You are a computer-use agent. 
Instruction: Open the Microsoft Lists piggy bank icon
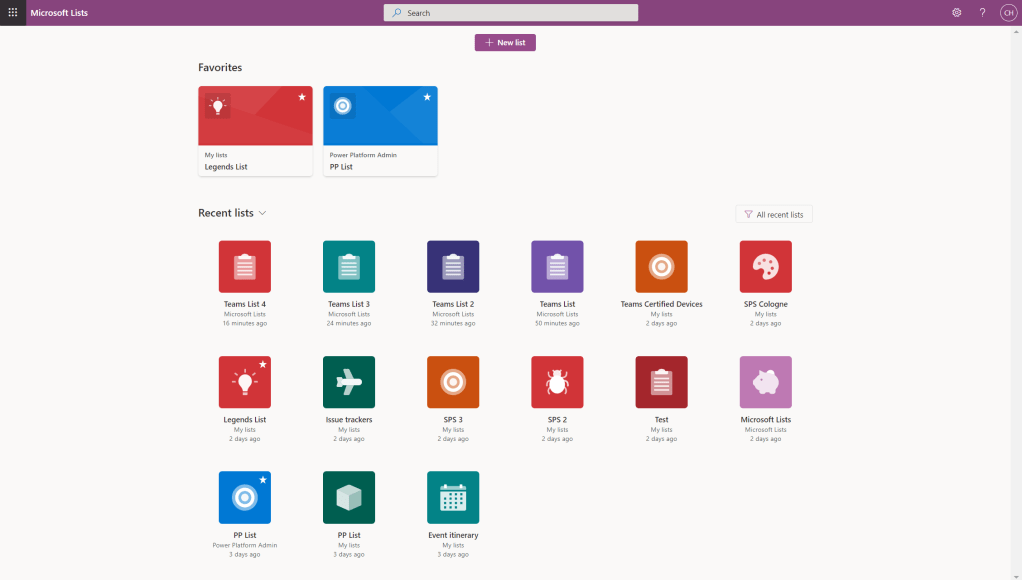tap(765, 382)
